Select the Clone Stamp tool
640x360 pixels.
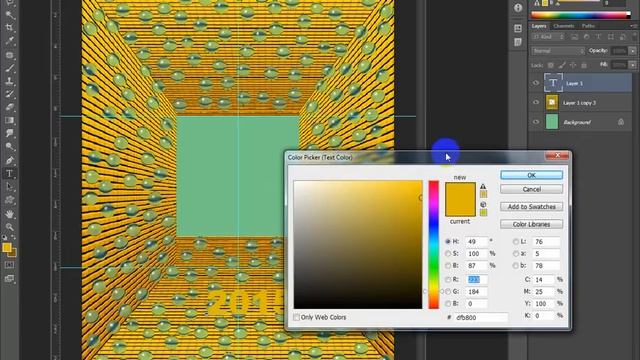(x=9, y=81)
